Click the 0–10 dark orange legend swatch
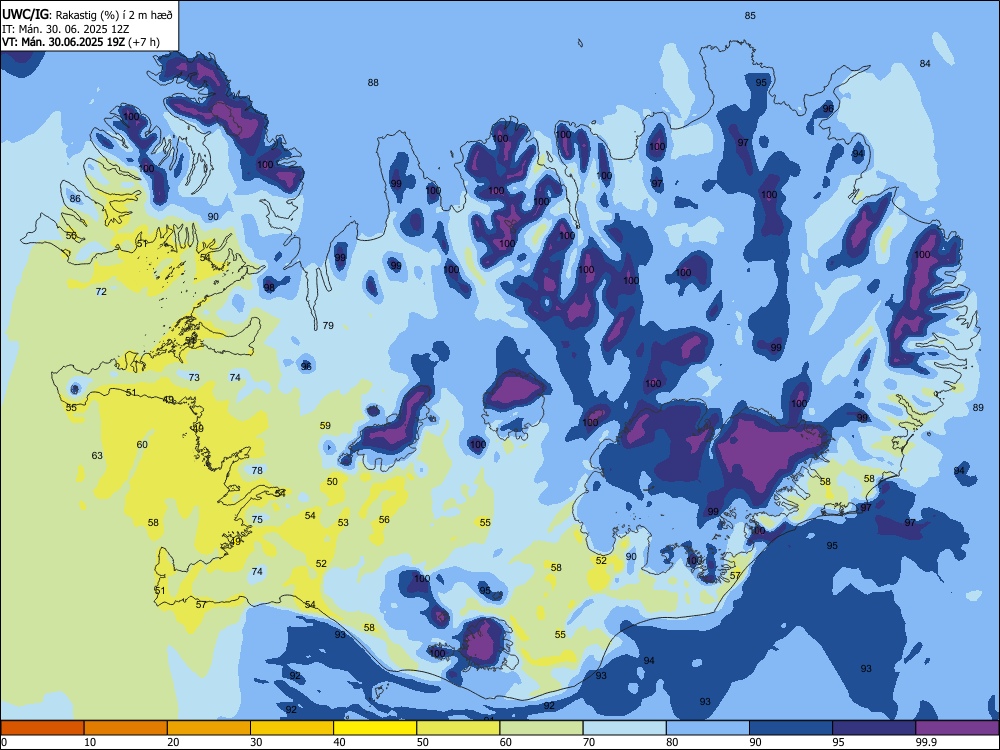Image resolution: width=1000 pixels, height=750 pixels. [x=42, y=728]
